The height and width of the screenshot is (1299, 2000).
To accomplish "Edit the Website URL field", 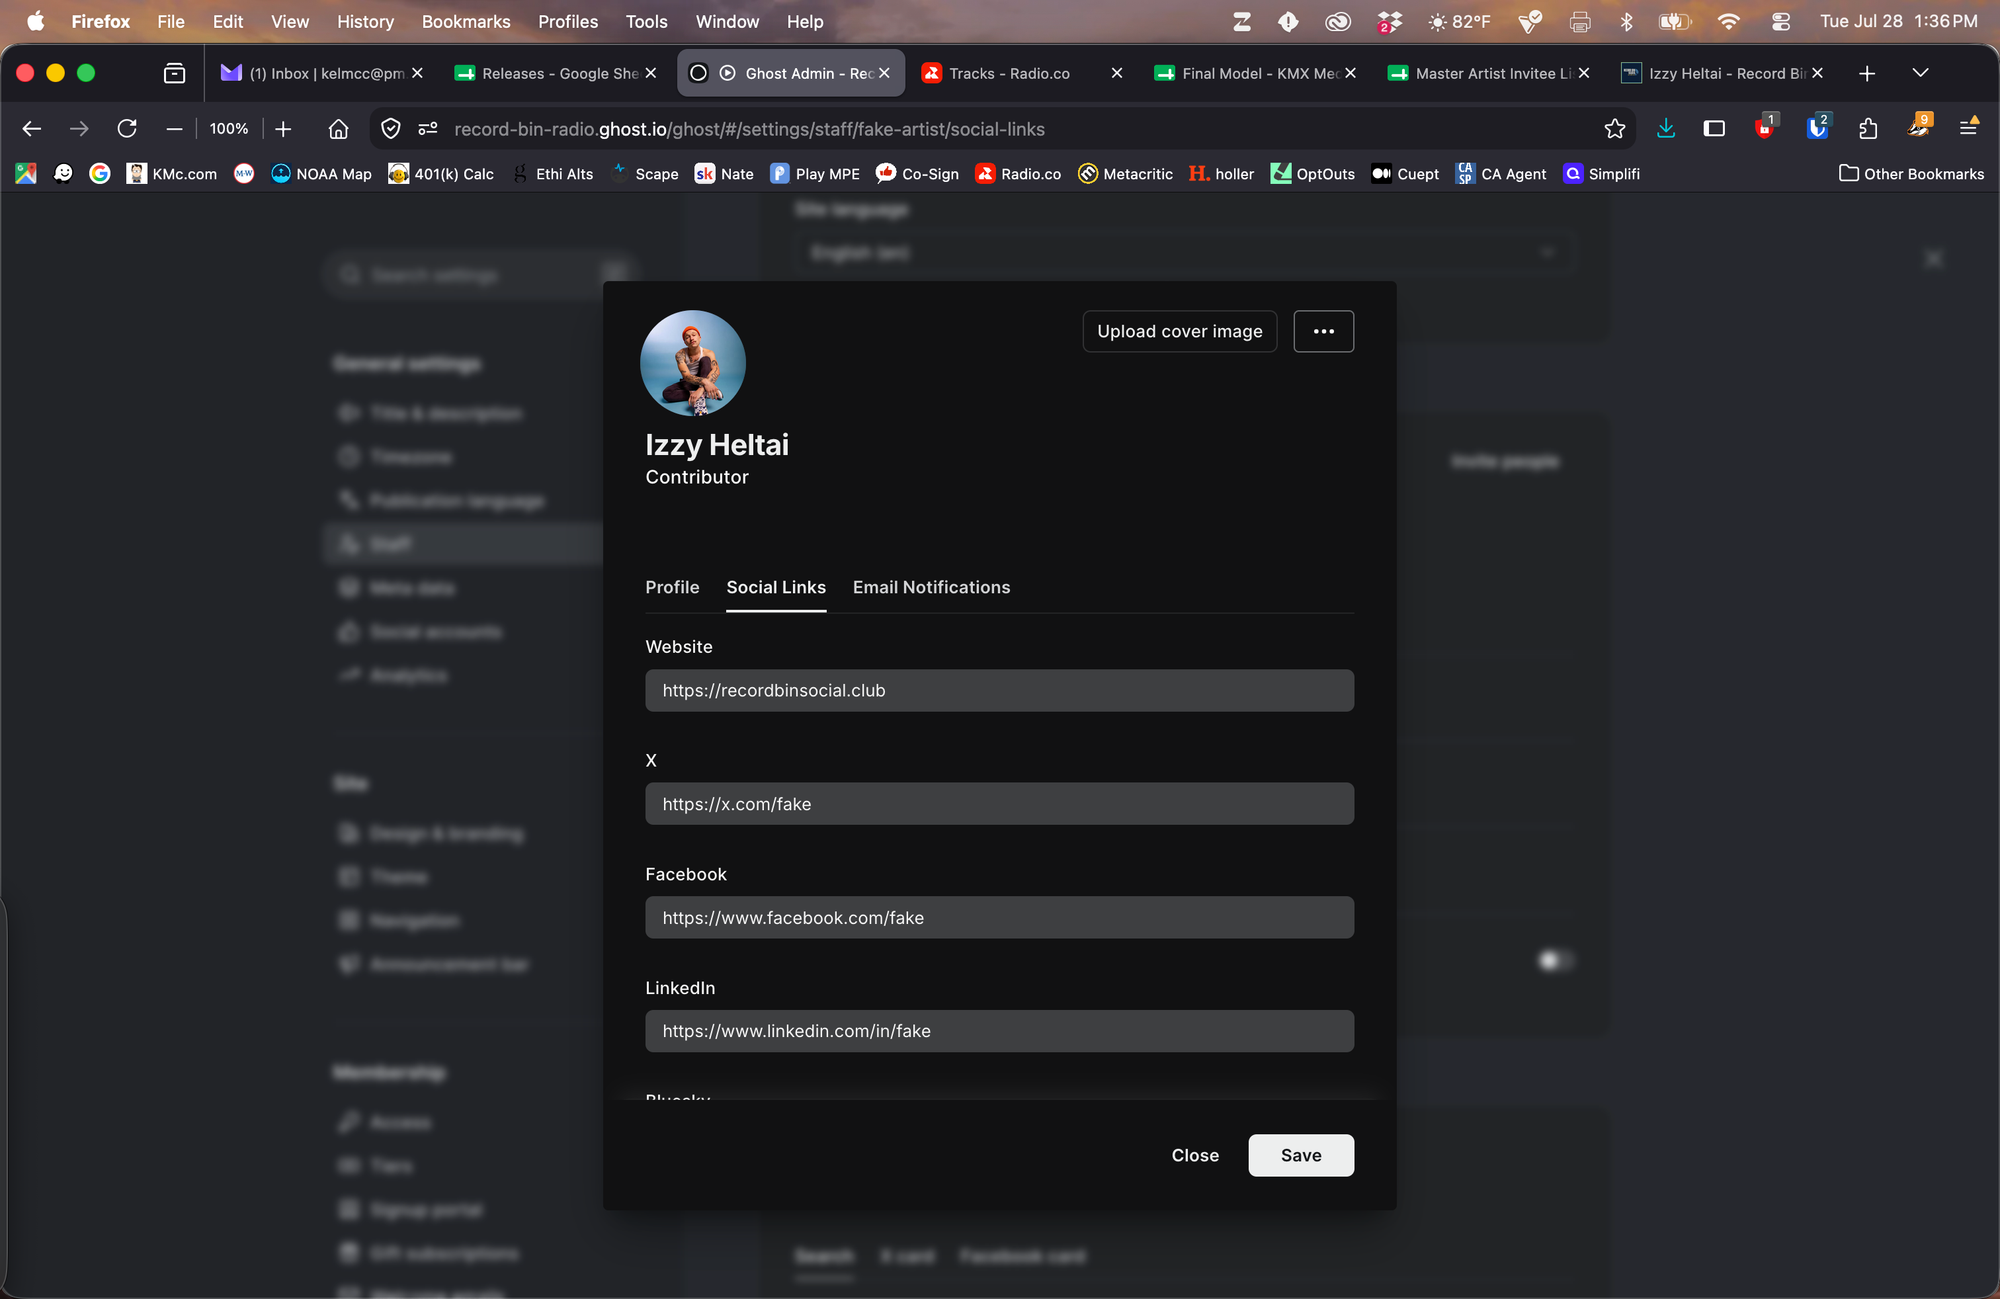I will pyautogui.click(x=999, y=690).
